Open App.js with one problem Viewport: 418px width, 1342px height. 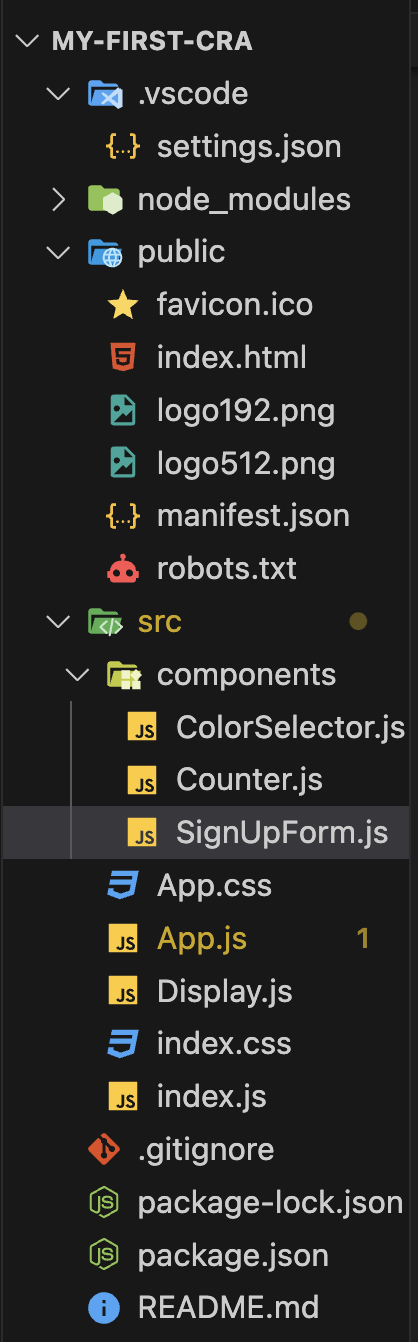(x=202, y=938)
